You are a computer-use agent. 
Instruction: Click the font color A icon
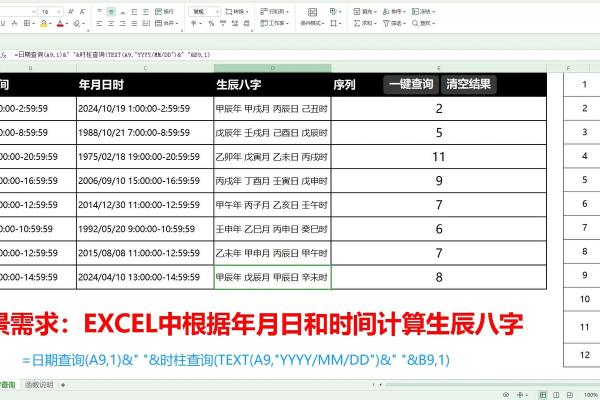tap(59, 23)
